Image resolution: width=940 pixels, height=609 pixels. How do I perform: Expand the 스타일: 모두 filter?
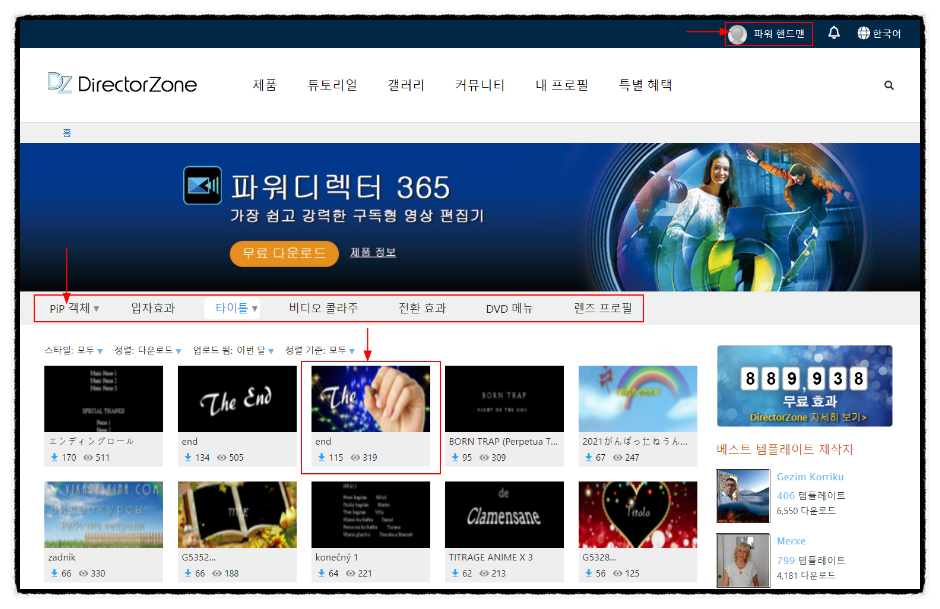[74, 350]
